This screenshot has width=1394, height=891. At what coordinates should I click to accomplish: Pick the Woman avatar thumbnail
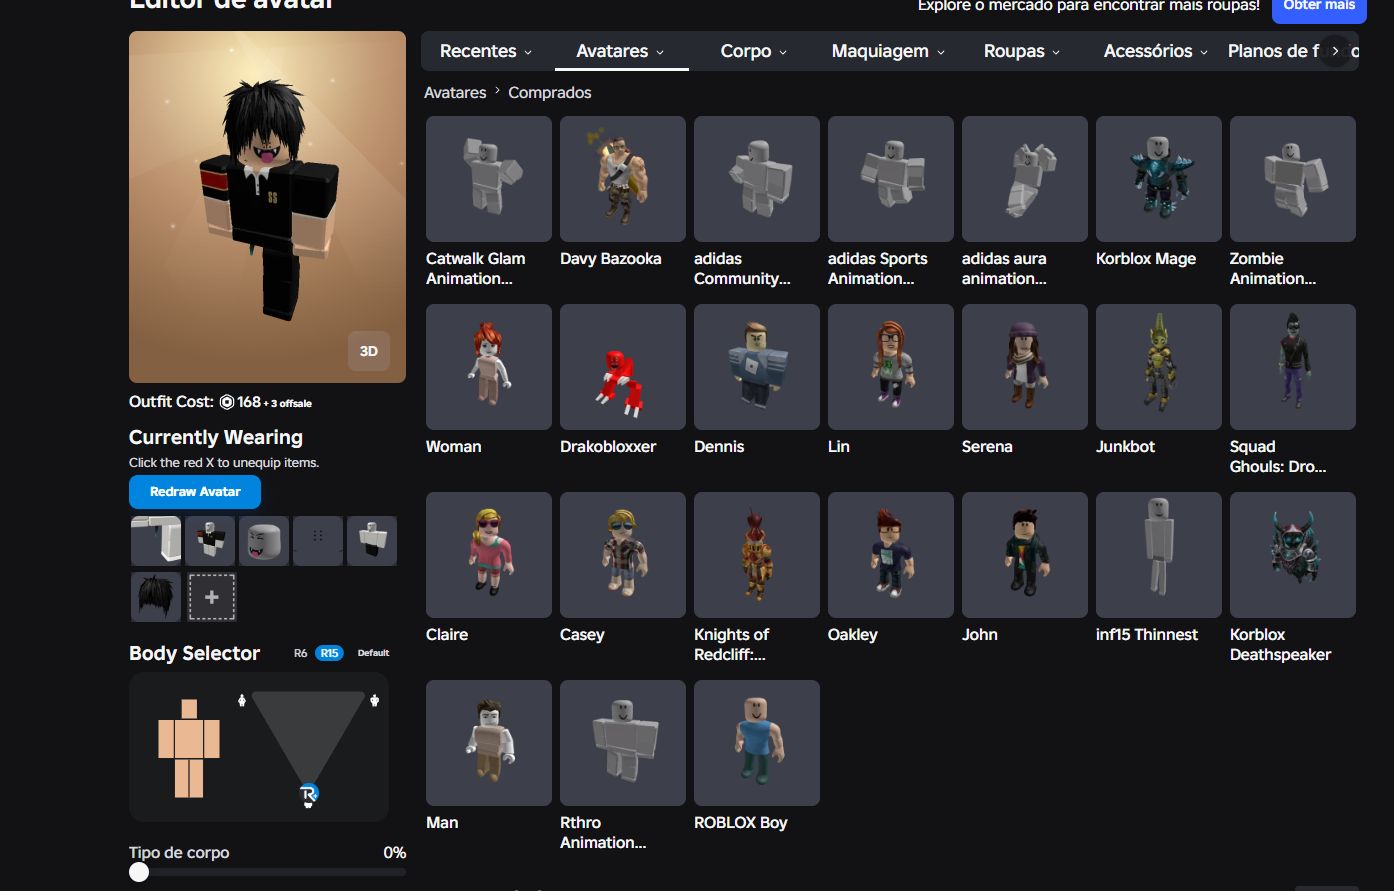489,367
